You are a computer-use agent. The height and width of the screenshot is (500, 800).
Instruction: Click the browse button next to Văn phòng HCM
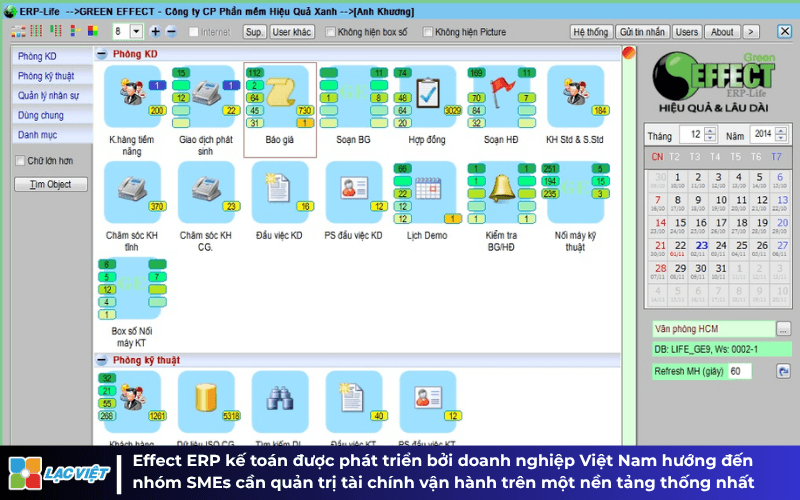[783, 329]
